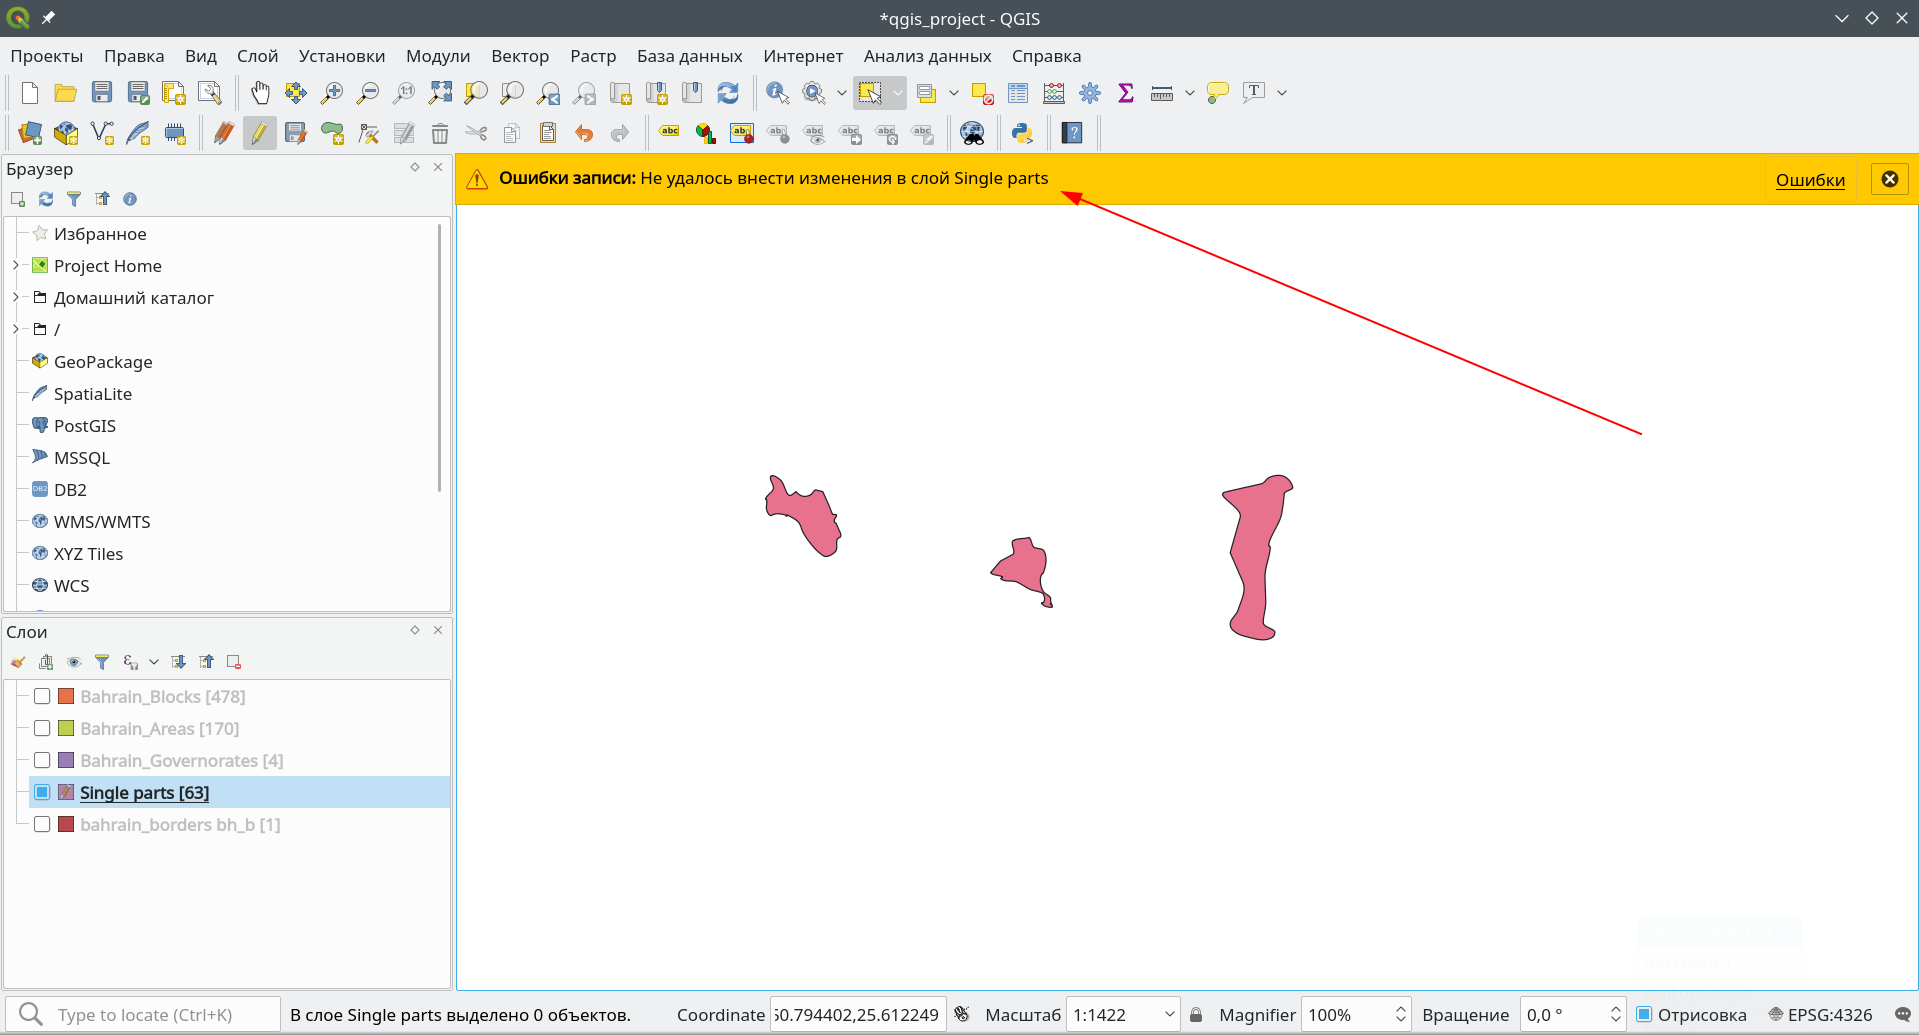The image size is (1919, 1035).
Task: Select the Pan Map hand tool
Action: tap(260, 93)
